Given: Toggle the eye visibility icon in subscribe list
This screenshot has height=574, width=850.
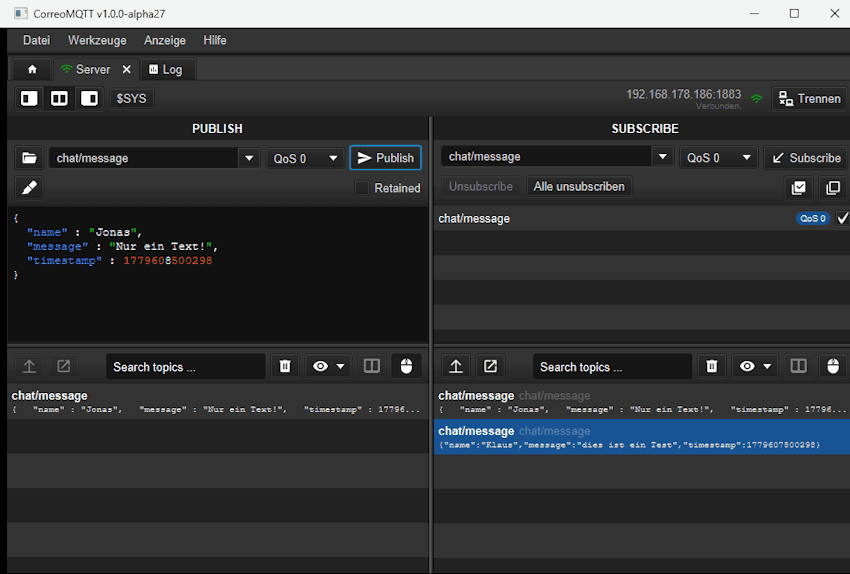Looking at the screenshot, I should click(747, 366).
